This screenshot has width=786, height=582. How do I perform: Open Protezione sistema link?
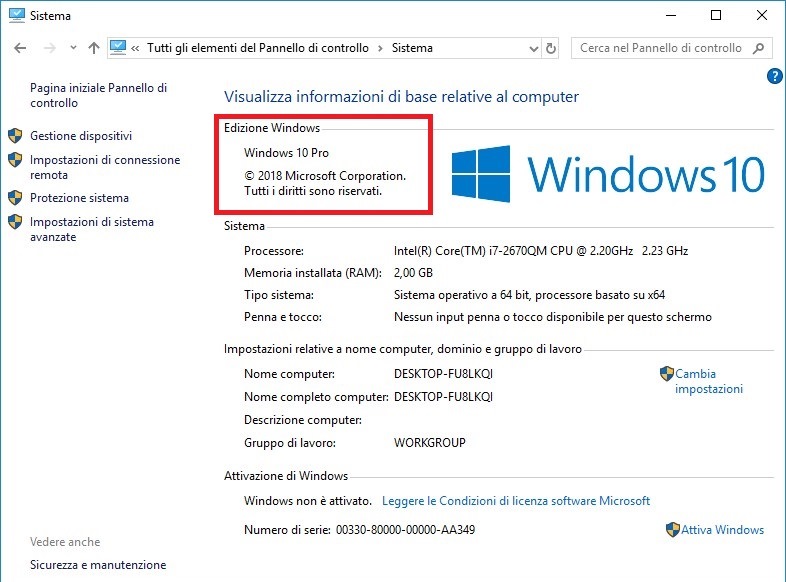click(x=79, y=198)
